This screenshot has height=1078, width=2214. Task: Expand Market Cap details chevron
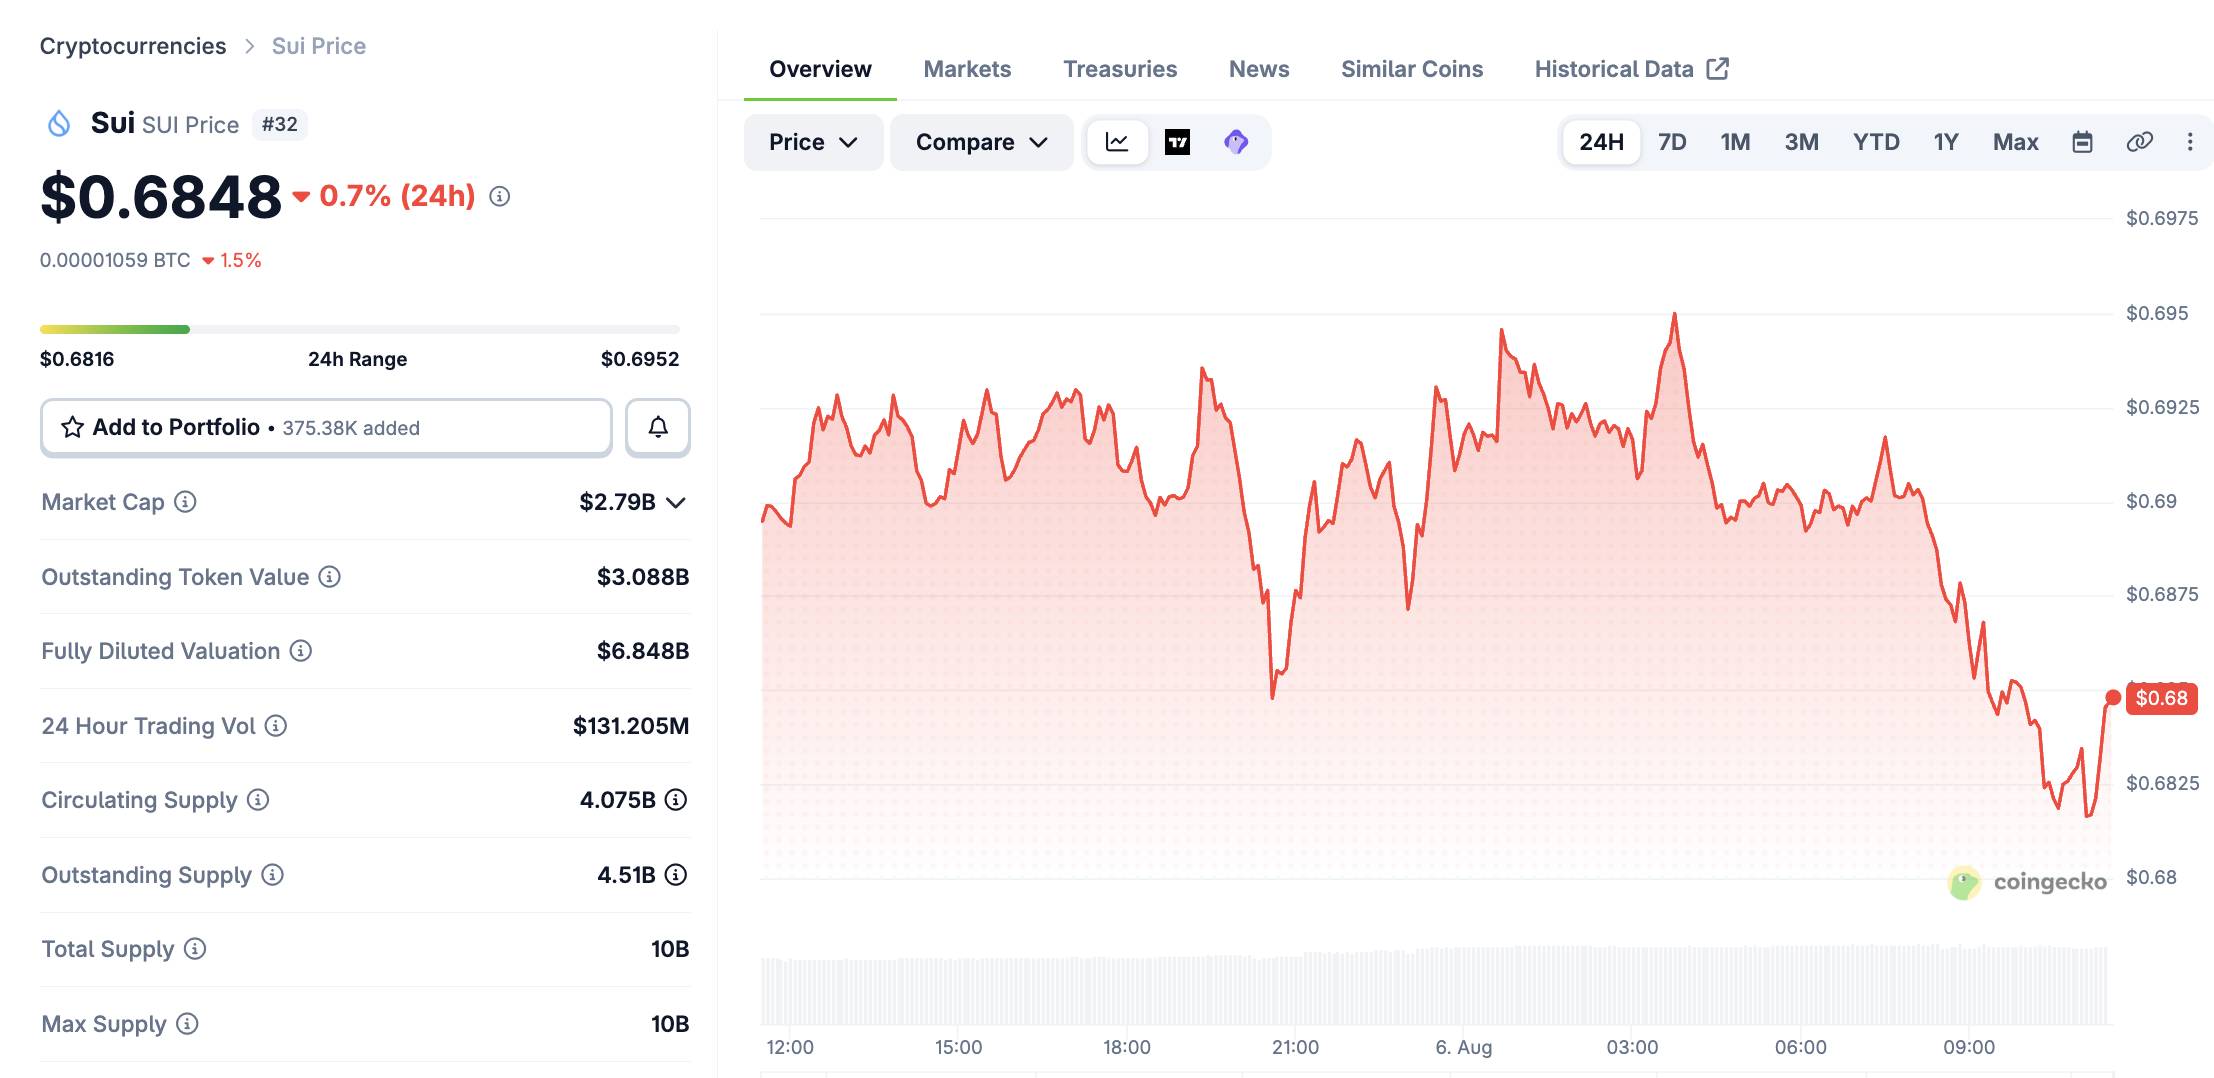(676, 502)
